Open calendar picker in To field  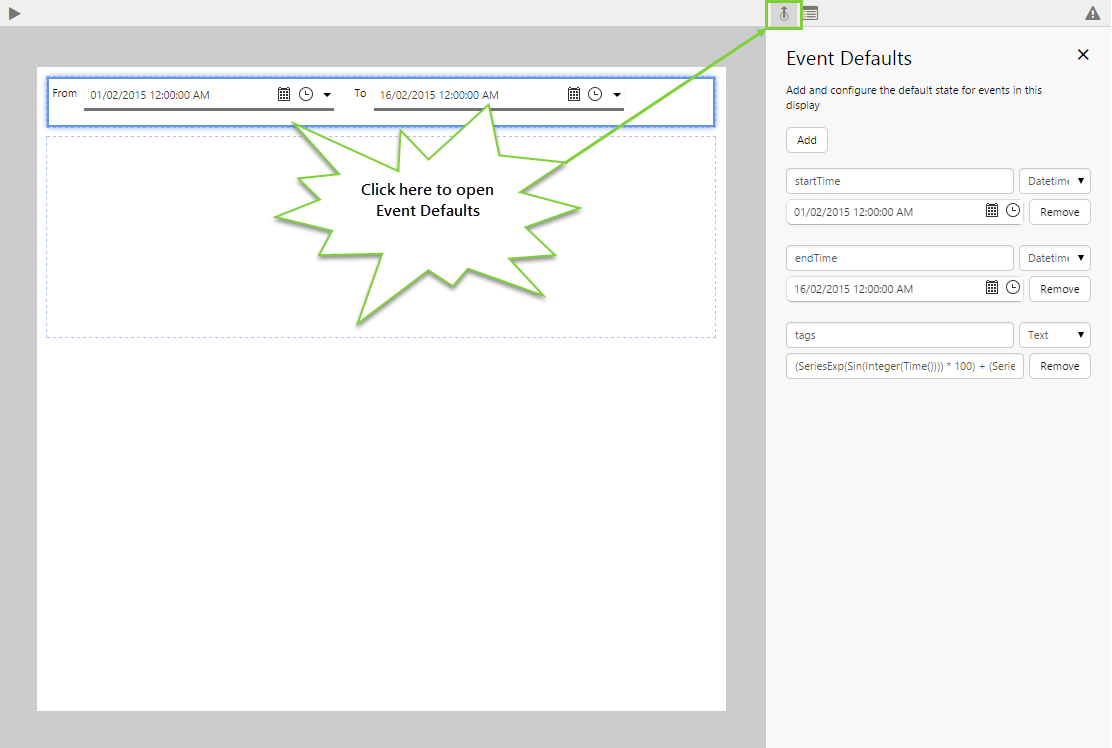(x=574, y=94)
